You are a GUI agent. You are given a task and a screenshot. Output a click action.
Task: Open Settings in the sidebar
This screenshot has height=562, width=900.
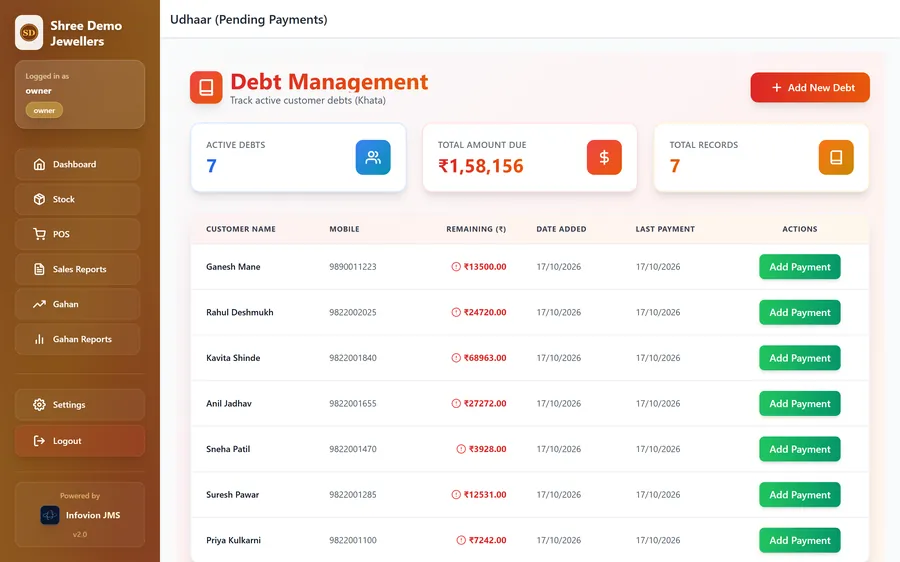pos(80,405)
